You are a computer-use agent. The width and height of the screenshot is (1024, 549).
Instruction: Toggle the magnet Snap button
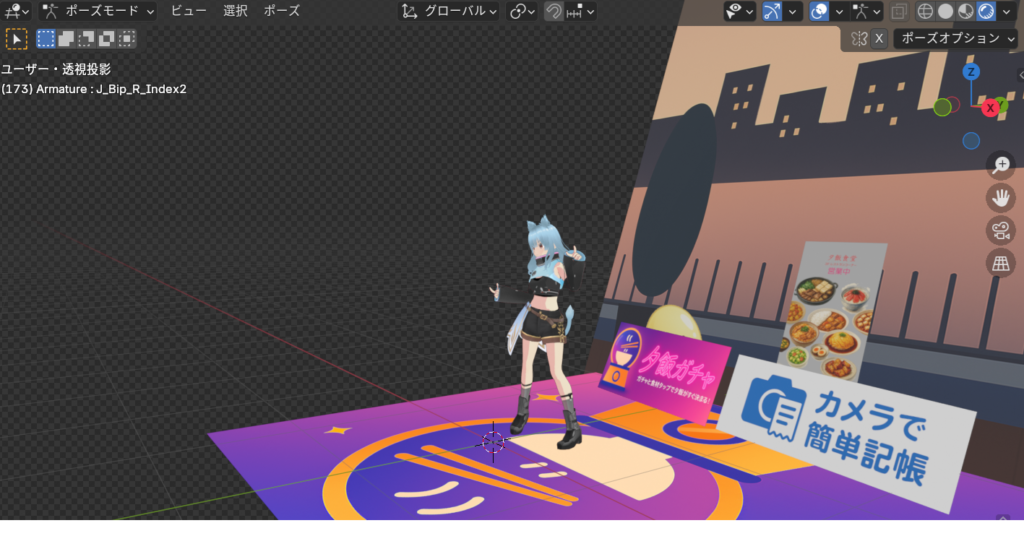coord(553,11)
